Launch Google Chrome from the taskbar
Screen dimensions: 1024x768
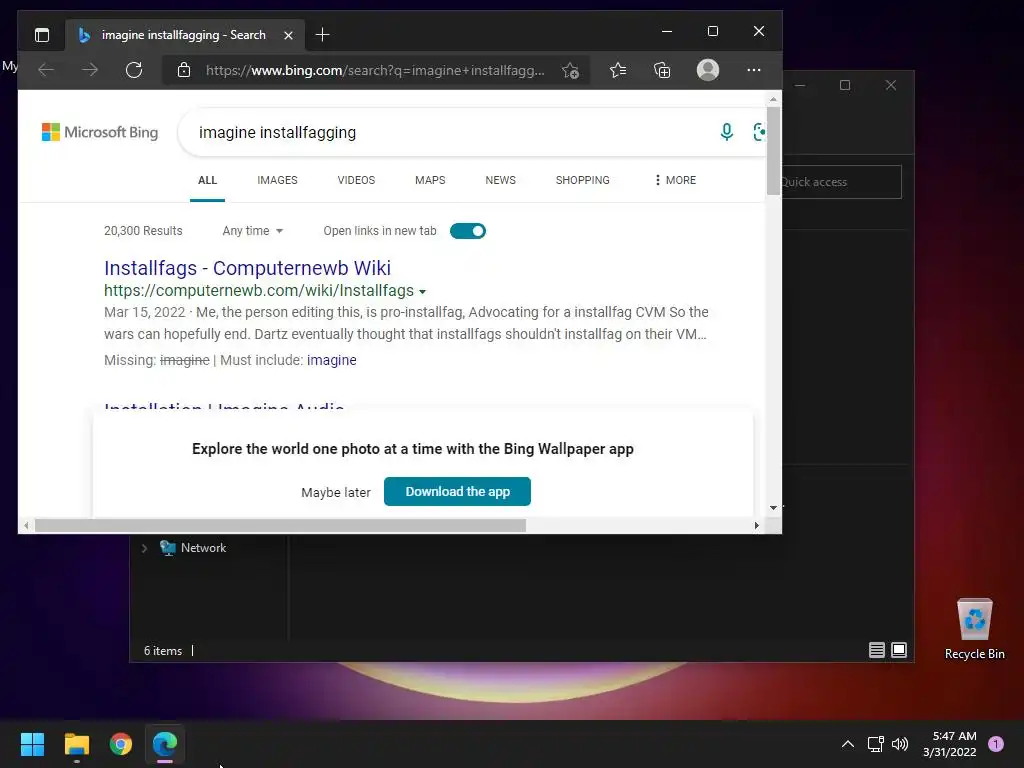tap(121, 744)
